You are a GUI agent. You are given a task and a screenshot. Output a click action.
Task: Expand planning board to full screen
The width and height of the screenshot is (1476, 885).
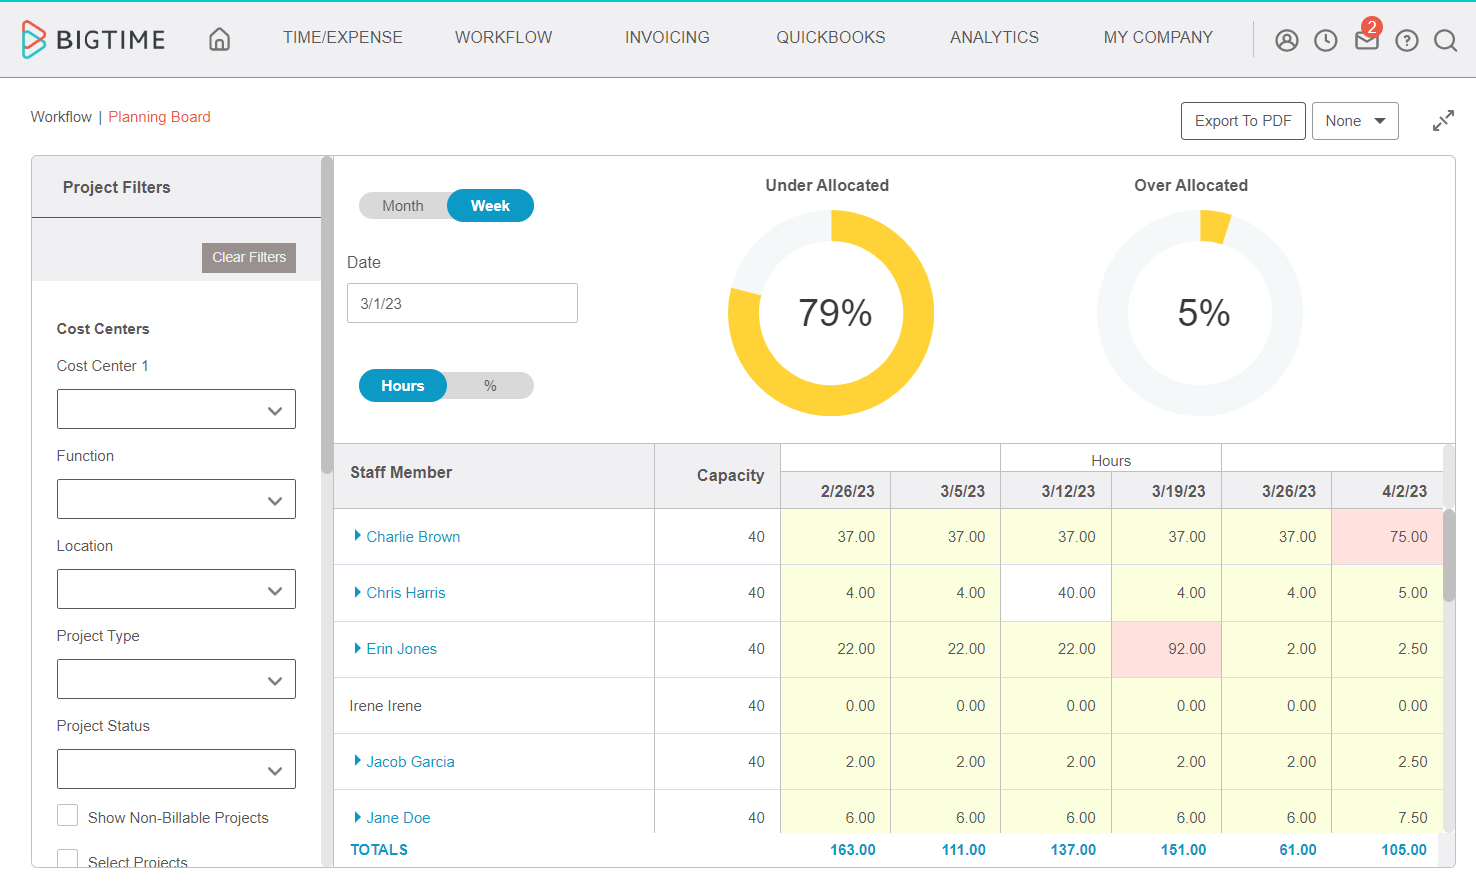pos(1442,121)
